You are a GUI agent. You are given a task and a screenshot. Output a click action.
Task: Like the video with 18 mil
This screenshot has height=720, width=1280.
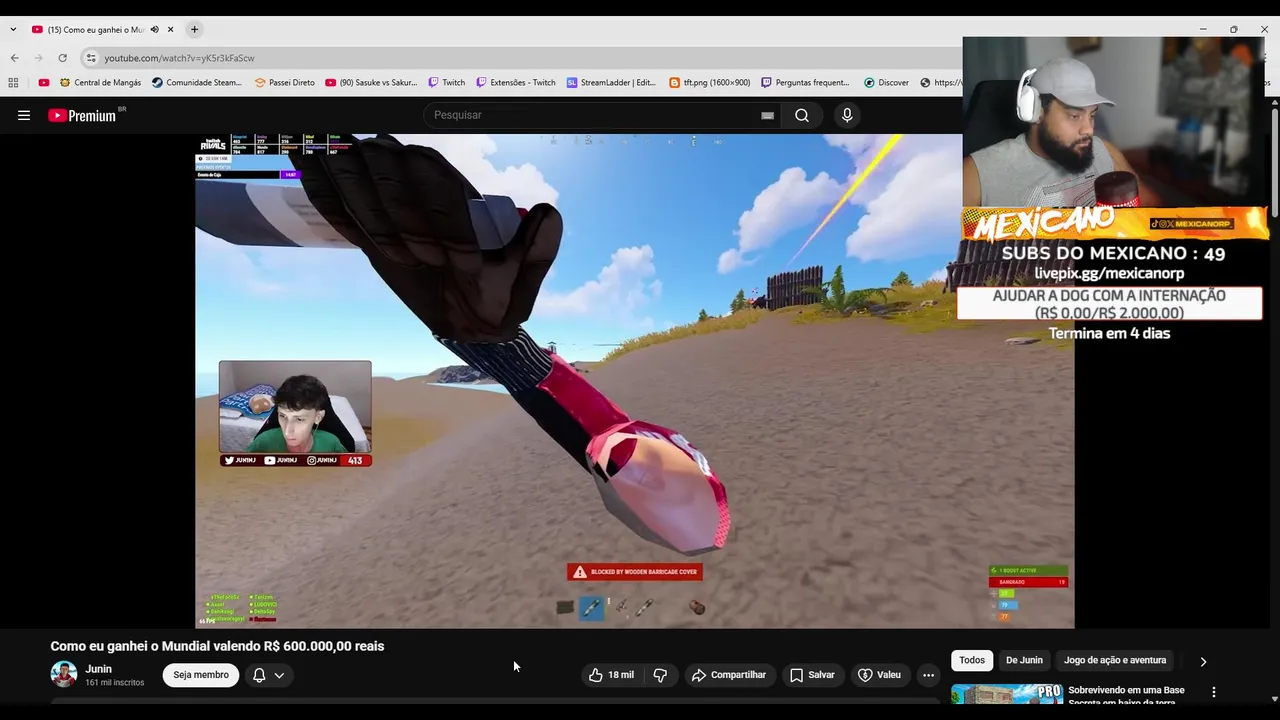611,675
